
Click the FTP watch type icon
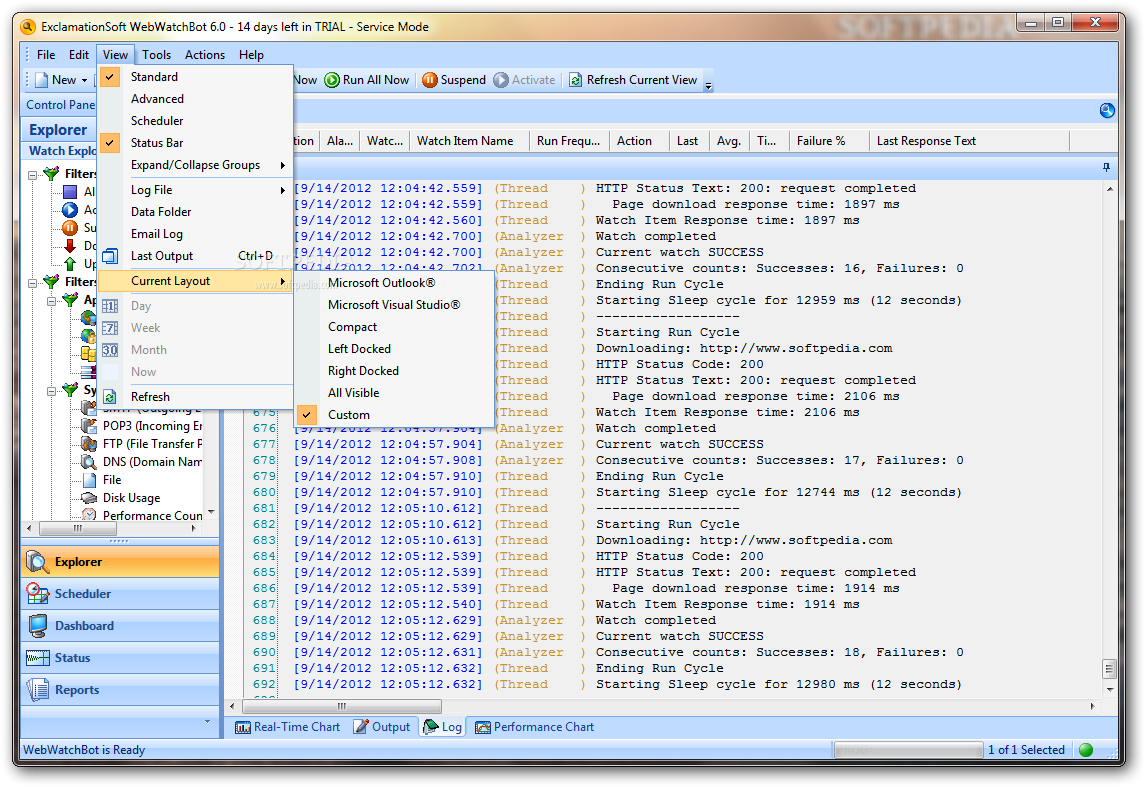89,444
